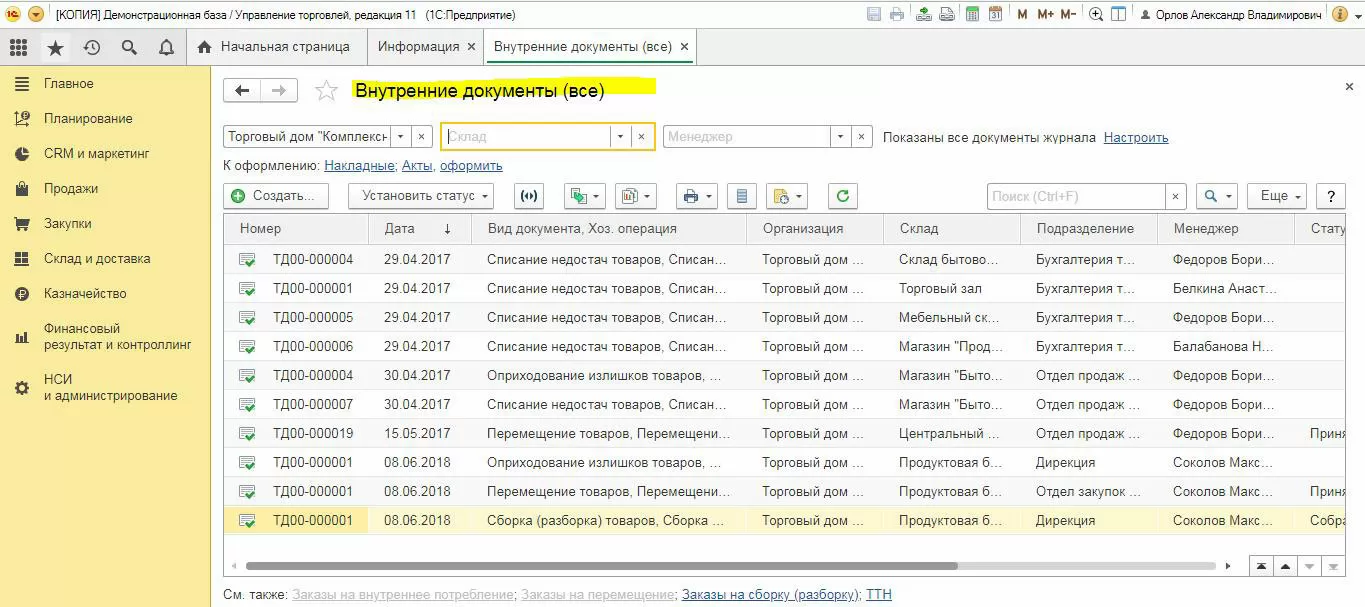Viewport: 1365px width, 607px height.
Task: Click the zoom magnifier icon in the title bar
Action: [1096, 14]
